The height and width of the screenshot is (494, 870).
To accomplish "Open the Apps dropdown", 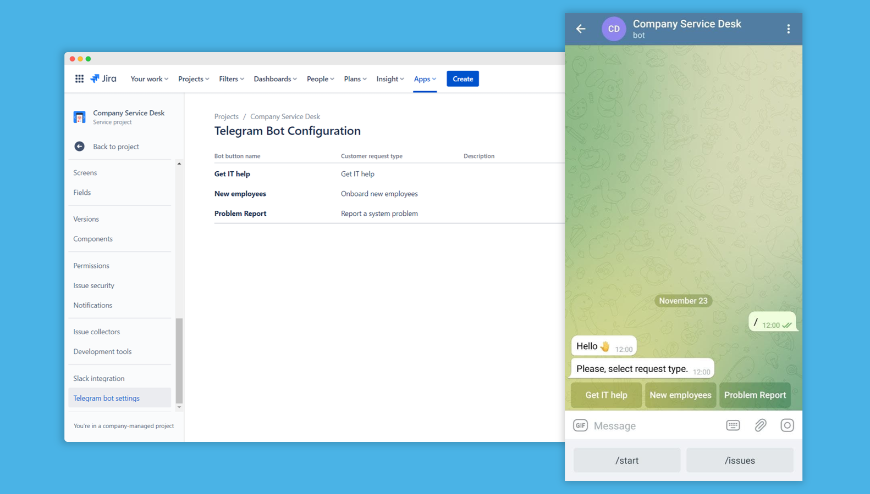I will pos(425,79).
